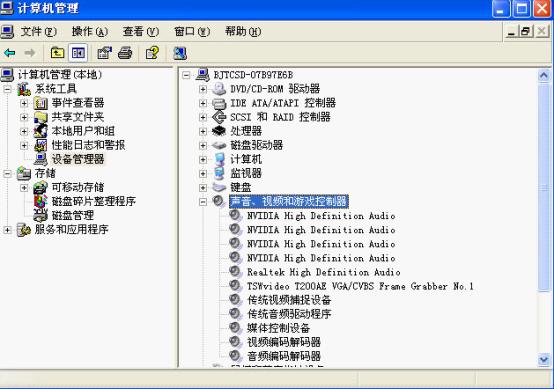Collapse the 声音、视频和游戏控制器 category
The width and height of the screenshot is (554, 389).
(203, 202)
